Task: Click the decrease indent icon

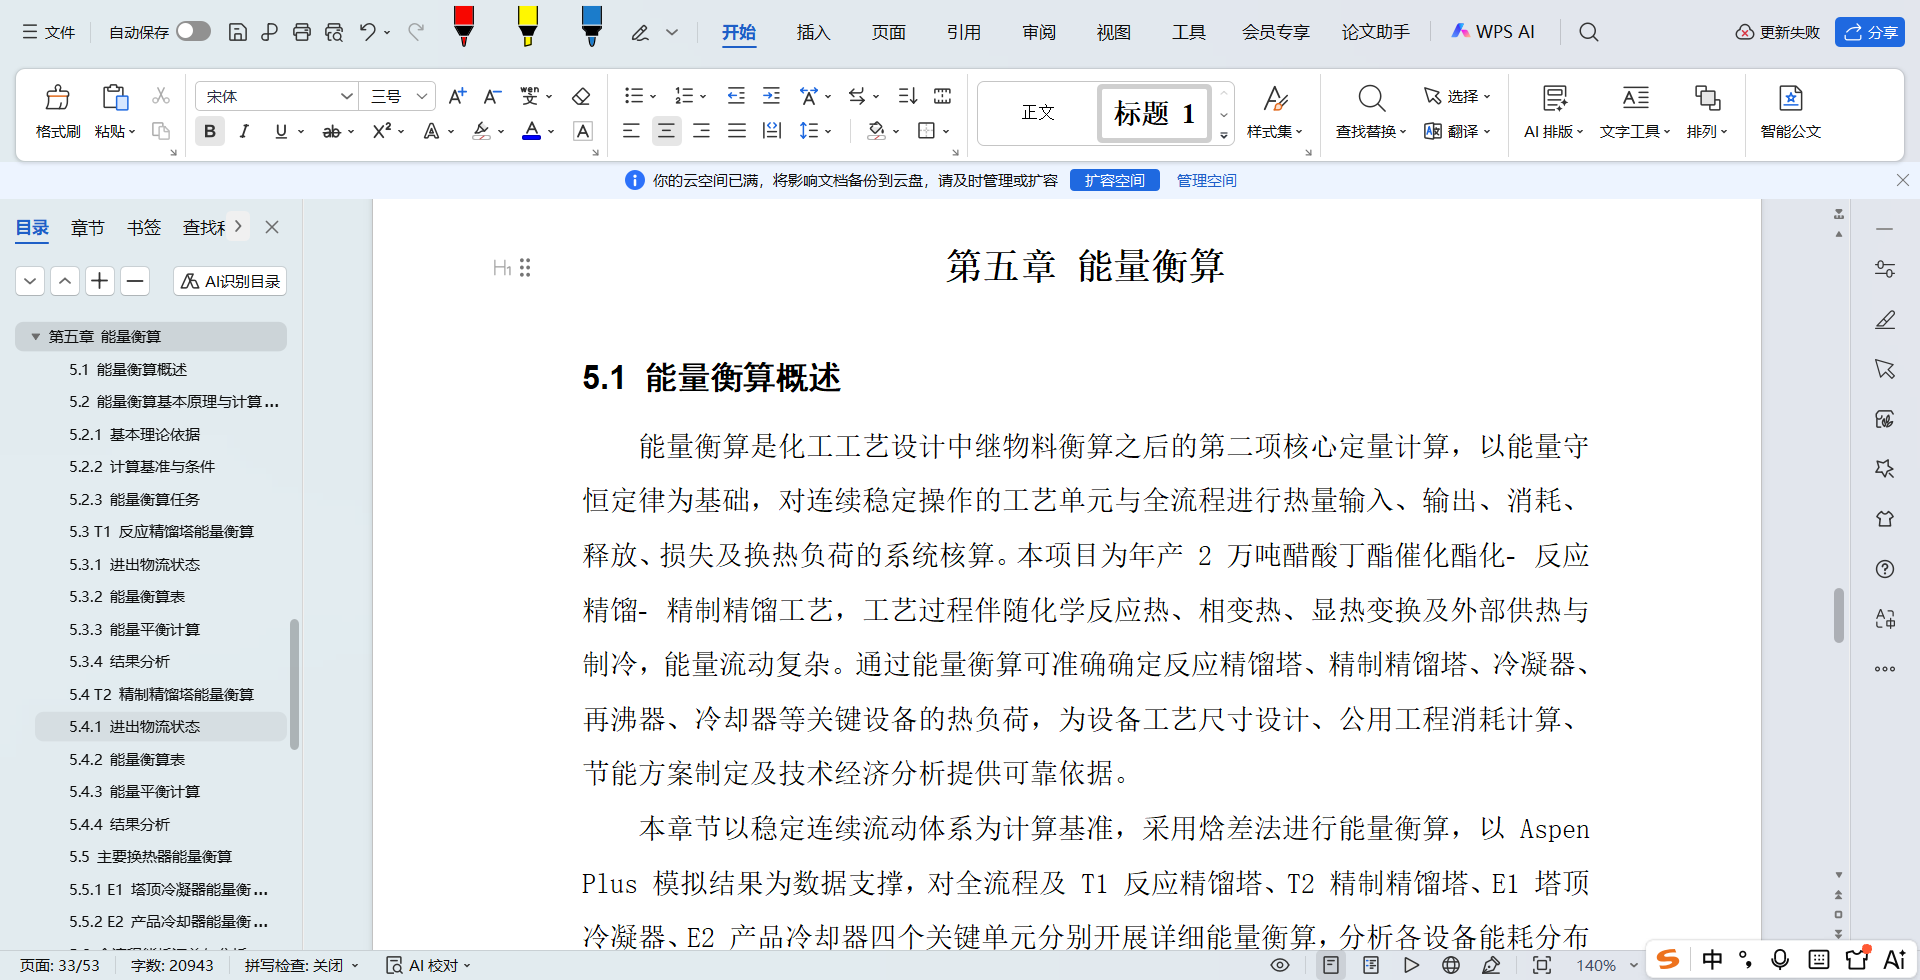Action: coord(736,96)
